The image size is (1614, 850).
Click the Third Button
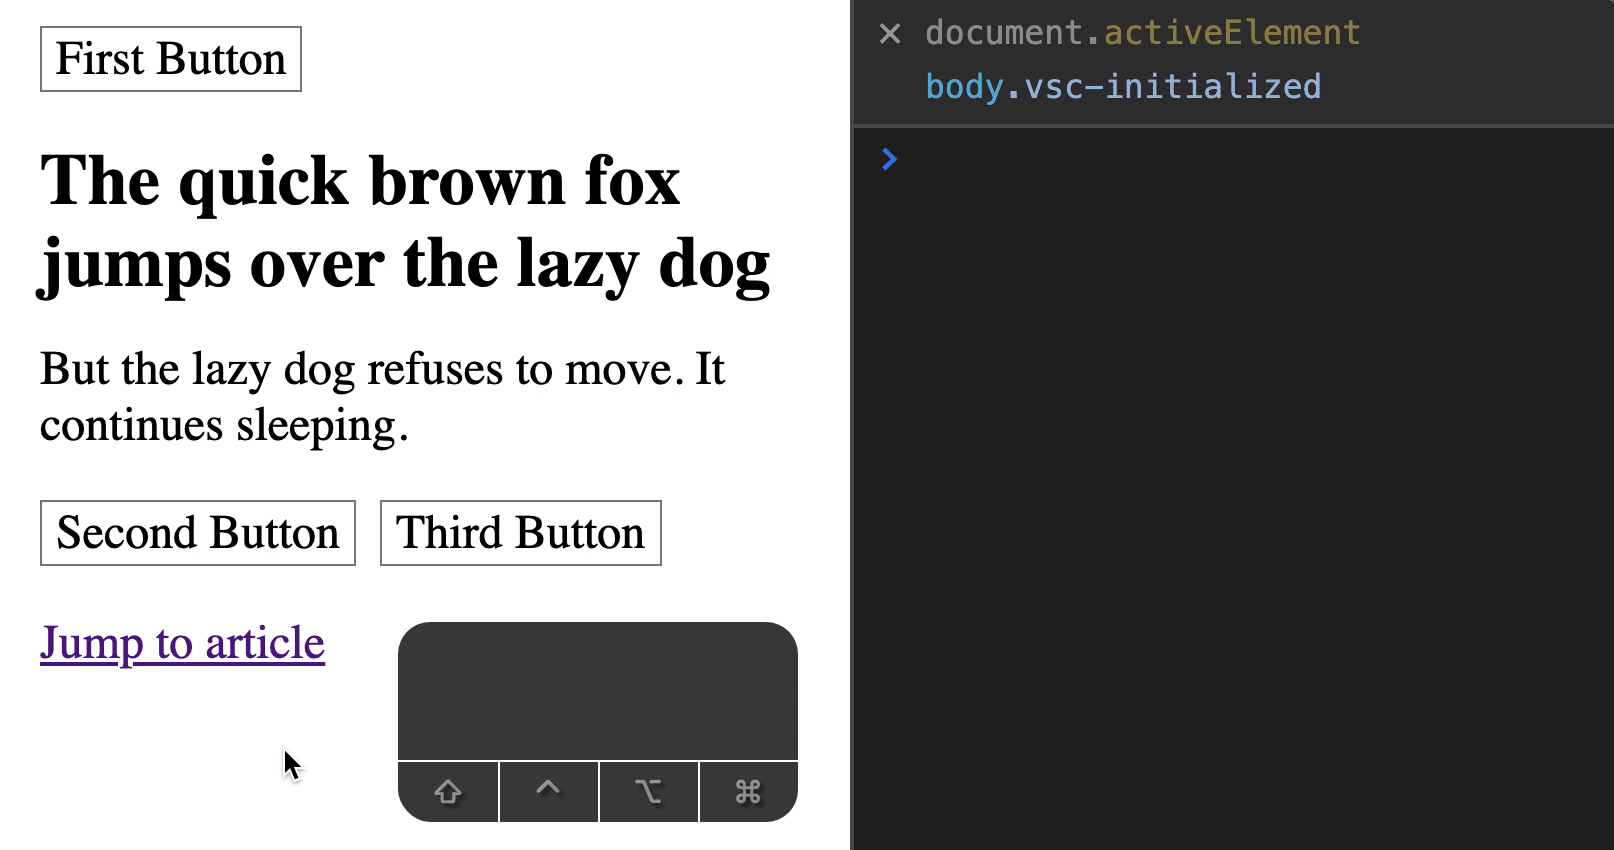point(520,533)
